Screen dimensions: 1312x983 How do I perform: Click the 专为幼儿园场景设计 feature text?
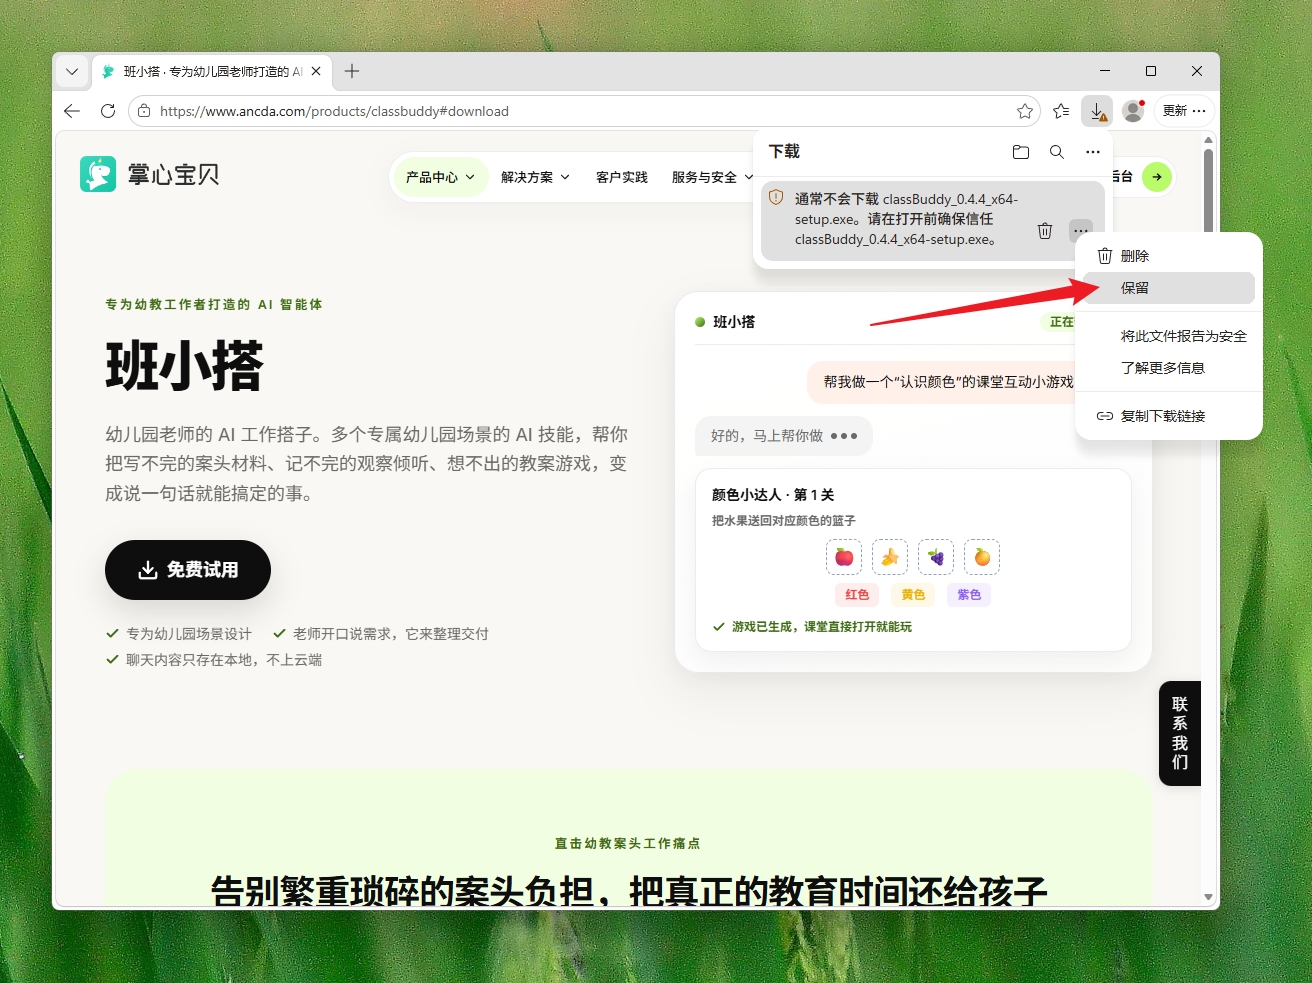189,634
